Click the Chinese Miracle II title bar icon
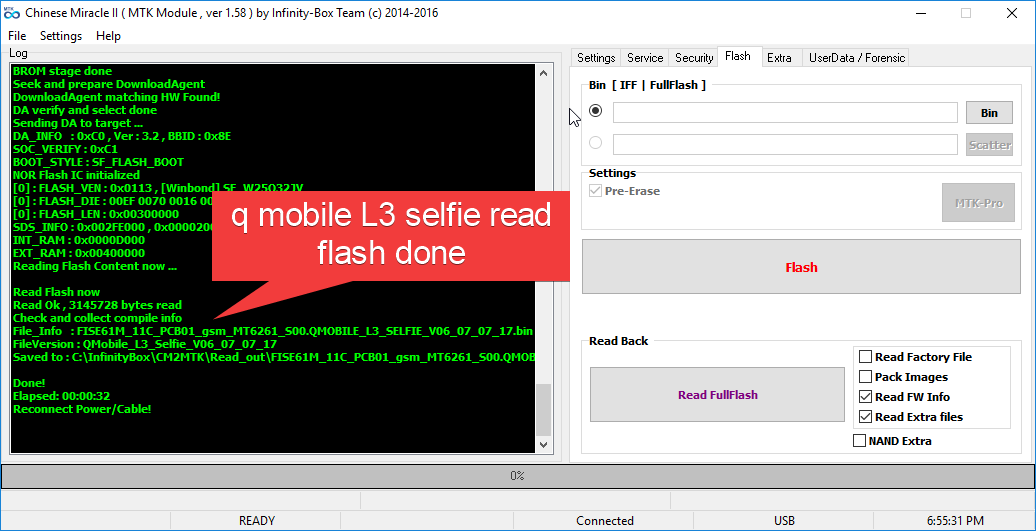This screenshot has height=531, width=1036. [12, 13]
